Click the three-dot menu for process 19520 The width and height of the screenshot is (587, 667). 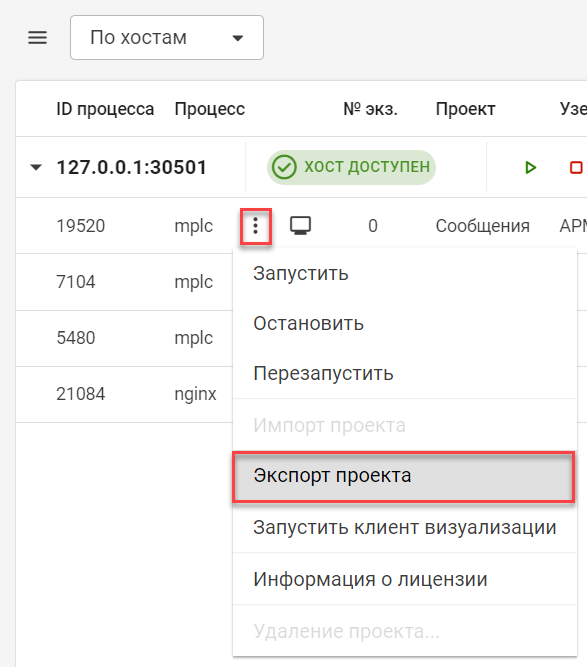coord(256,226)
